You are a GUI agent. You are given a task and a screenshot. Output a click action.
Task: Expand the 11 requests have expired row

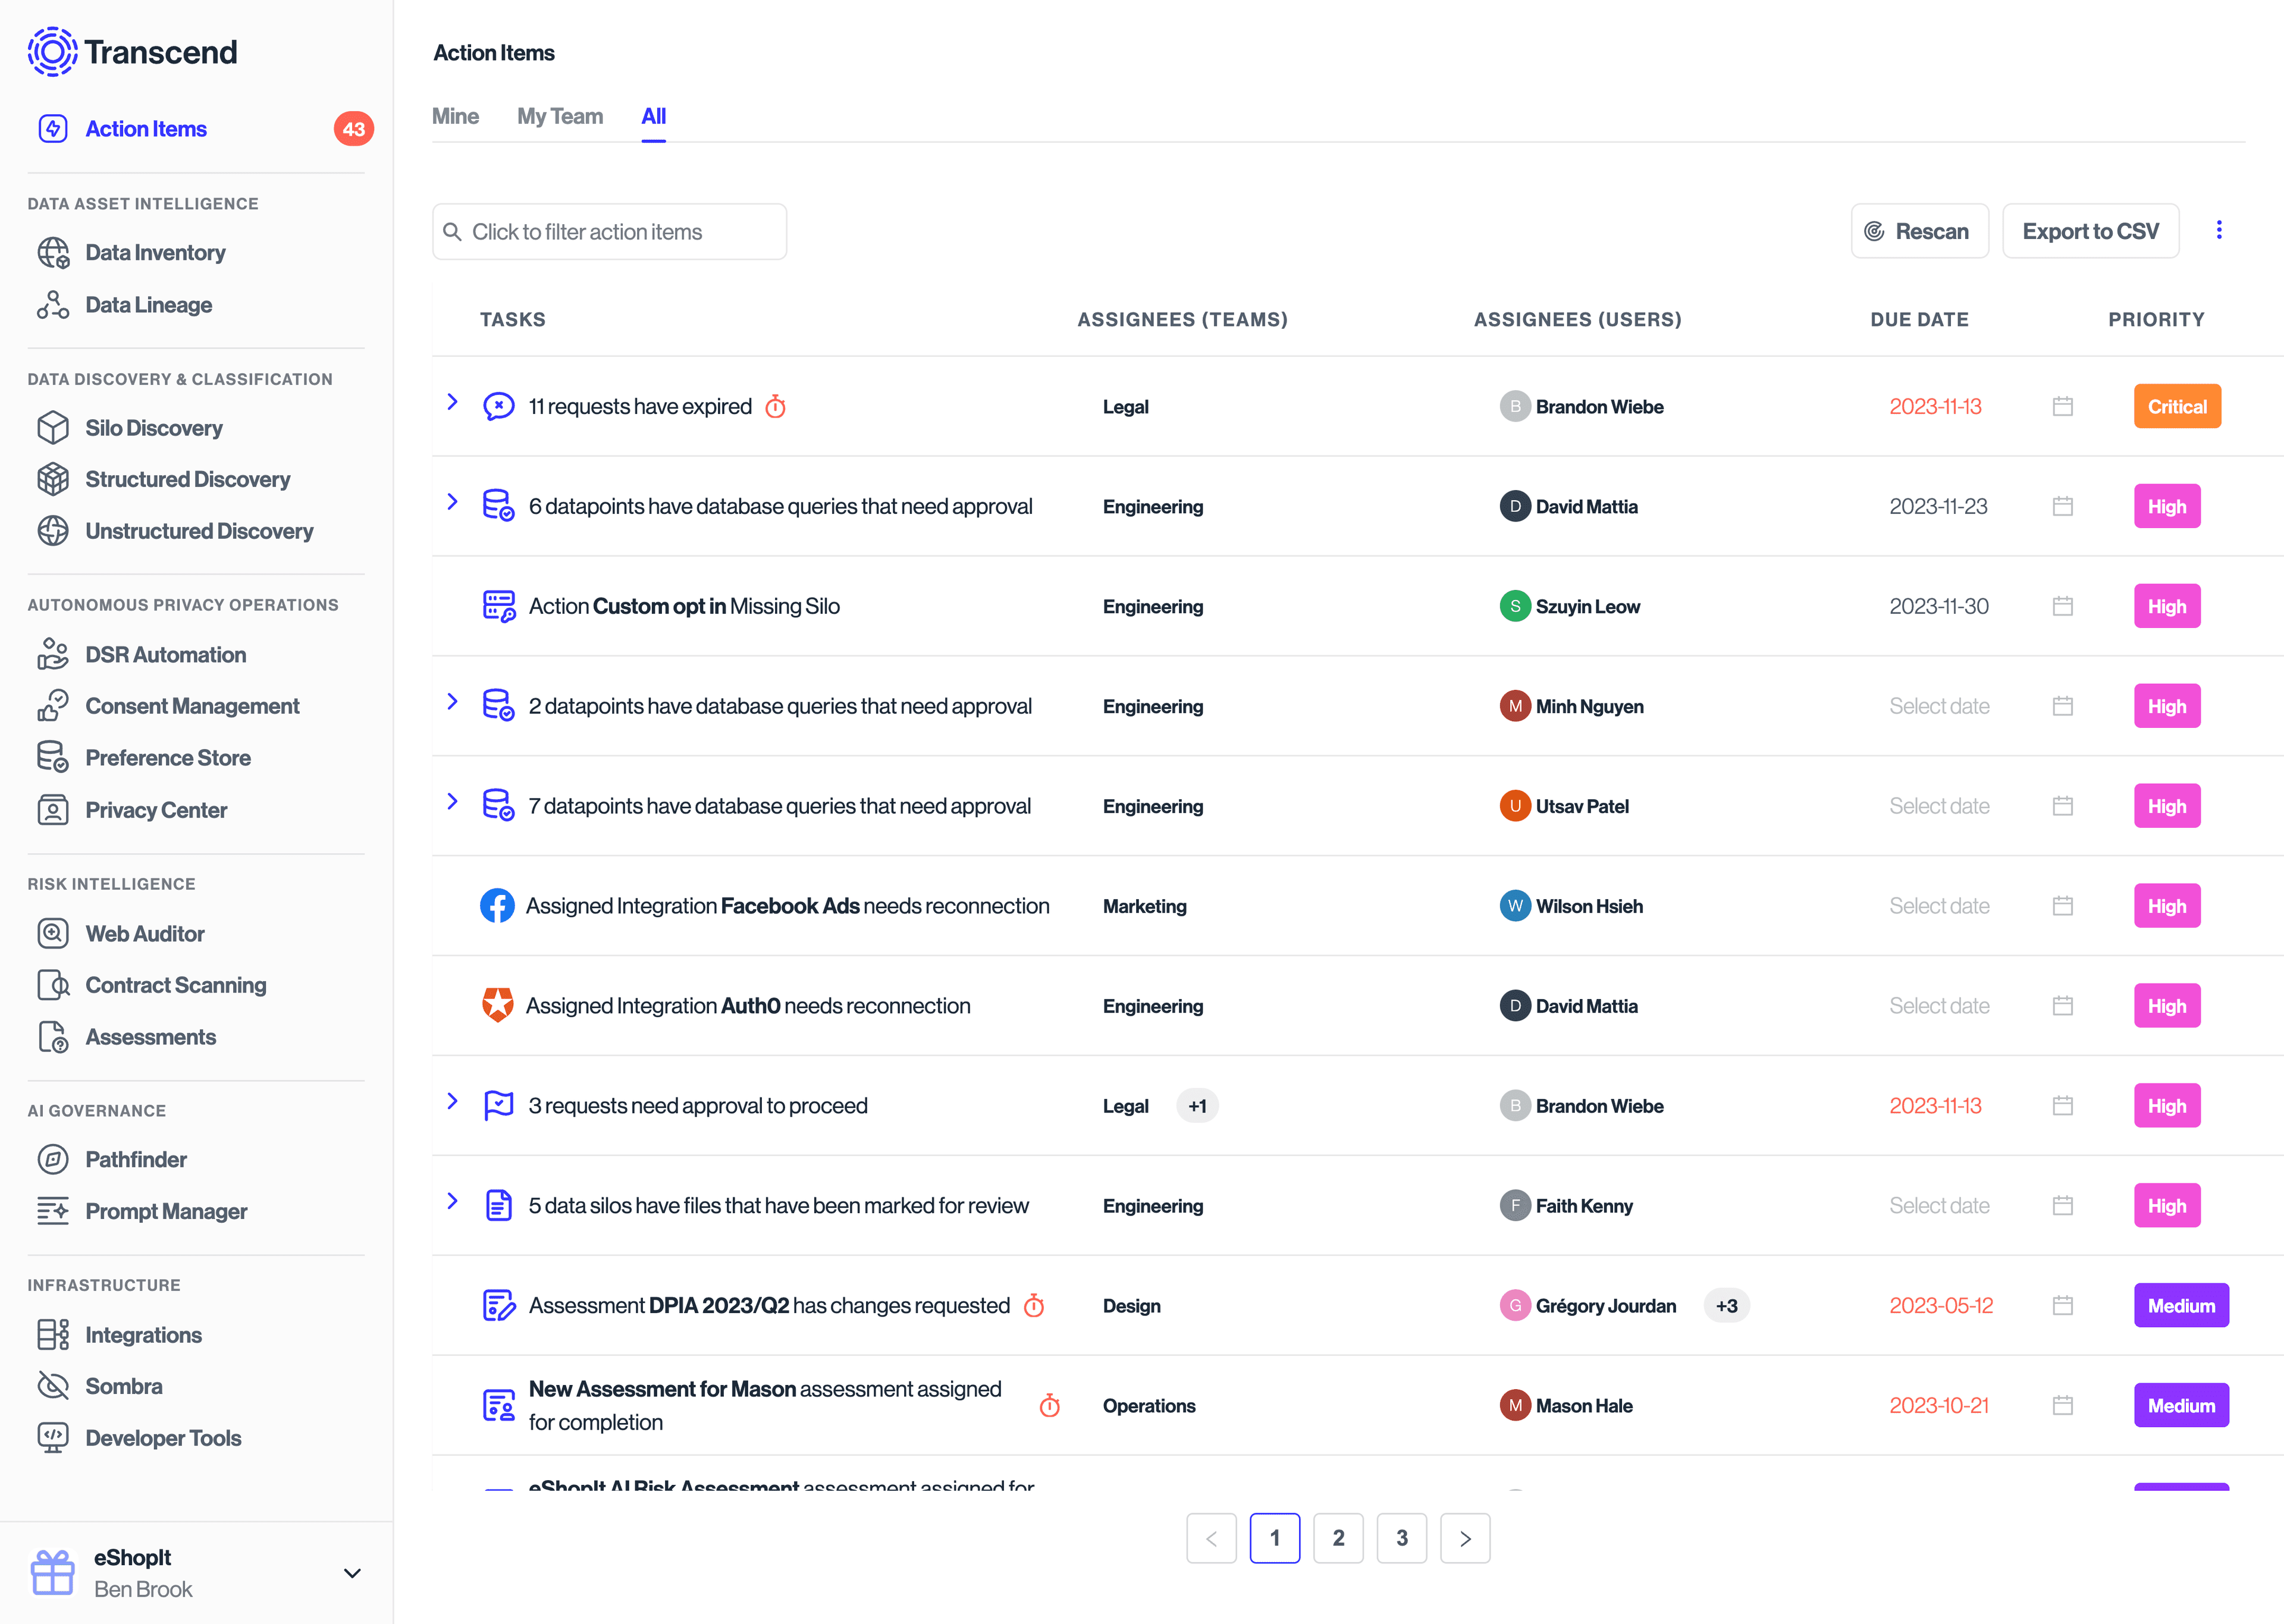452,402
